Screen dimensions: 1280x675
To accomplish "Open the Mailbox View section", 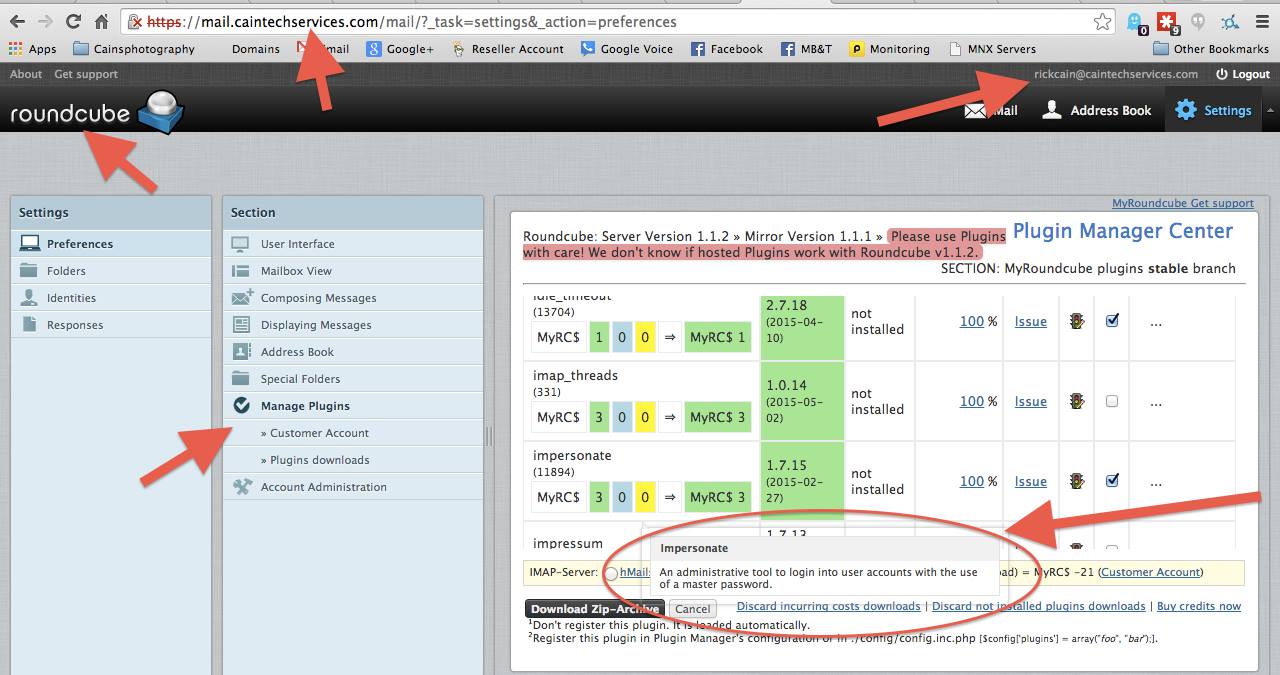I will [x=353, y=271].
